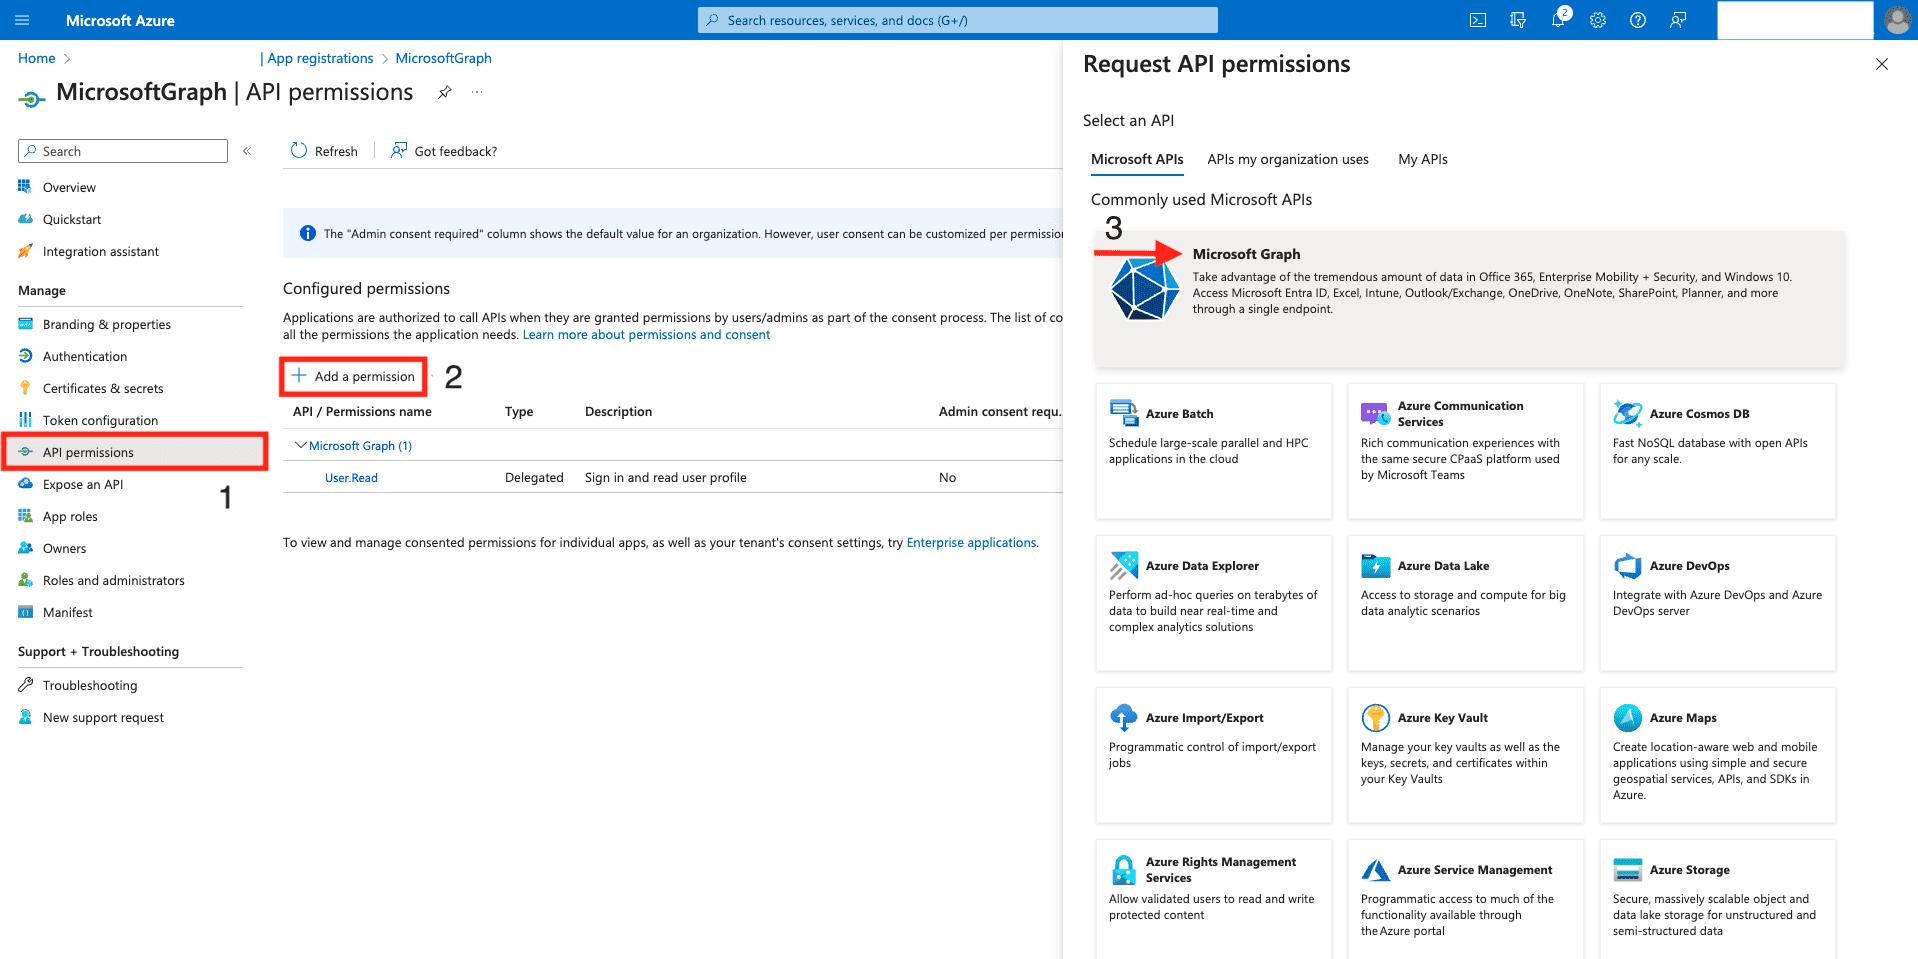1918x959 pixels.
Task: Open Azure Cloud Shell from the top bar
Action: tap(1477, 19)
